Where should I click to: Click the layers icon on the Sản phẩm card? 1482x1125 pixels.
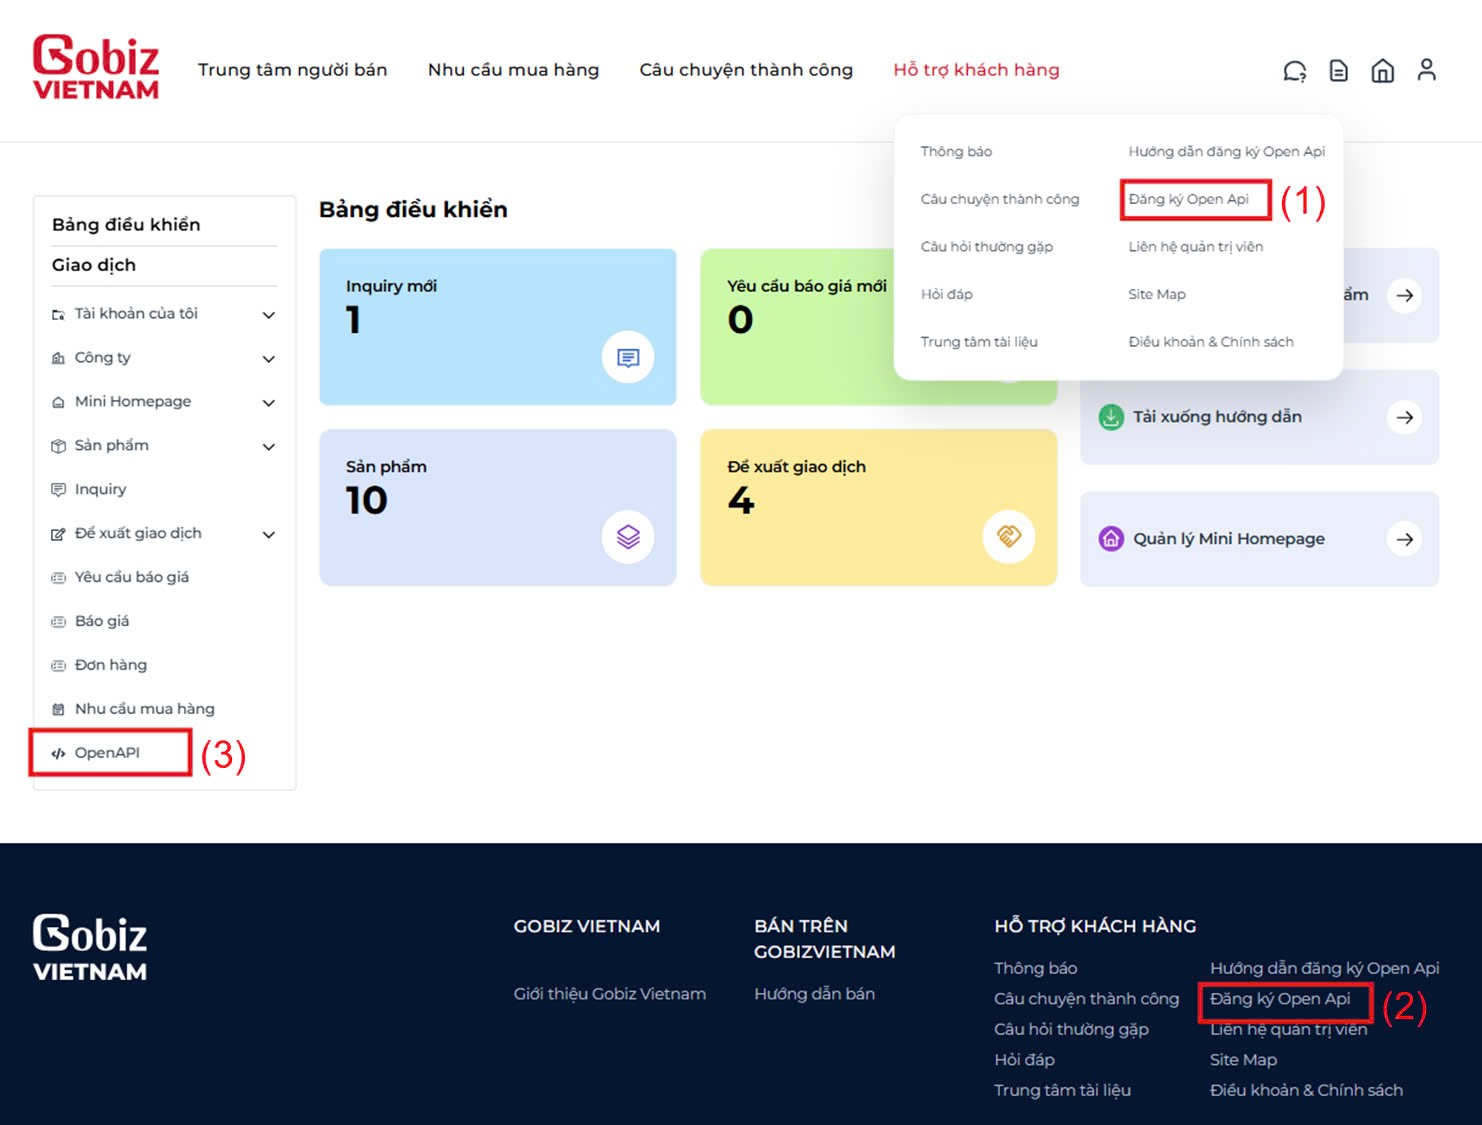pyautogui.click(x=628, y=536)
